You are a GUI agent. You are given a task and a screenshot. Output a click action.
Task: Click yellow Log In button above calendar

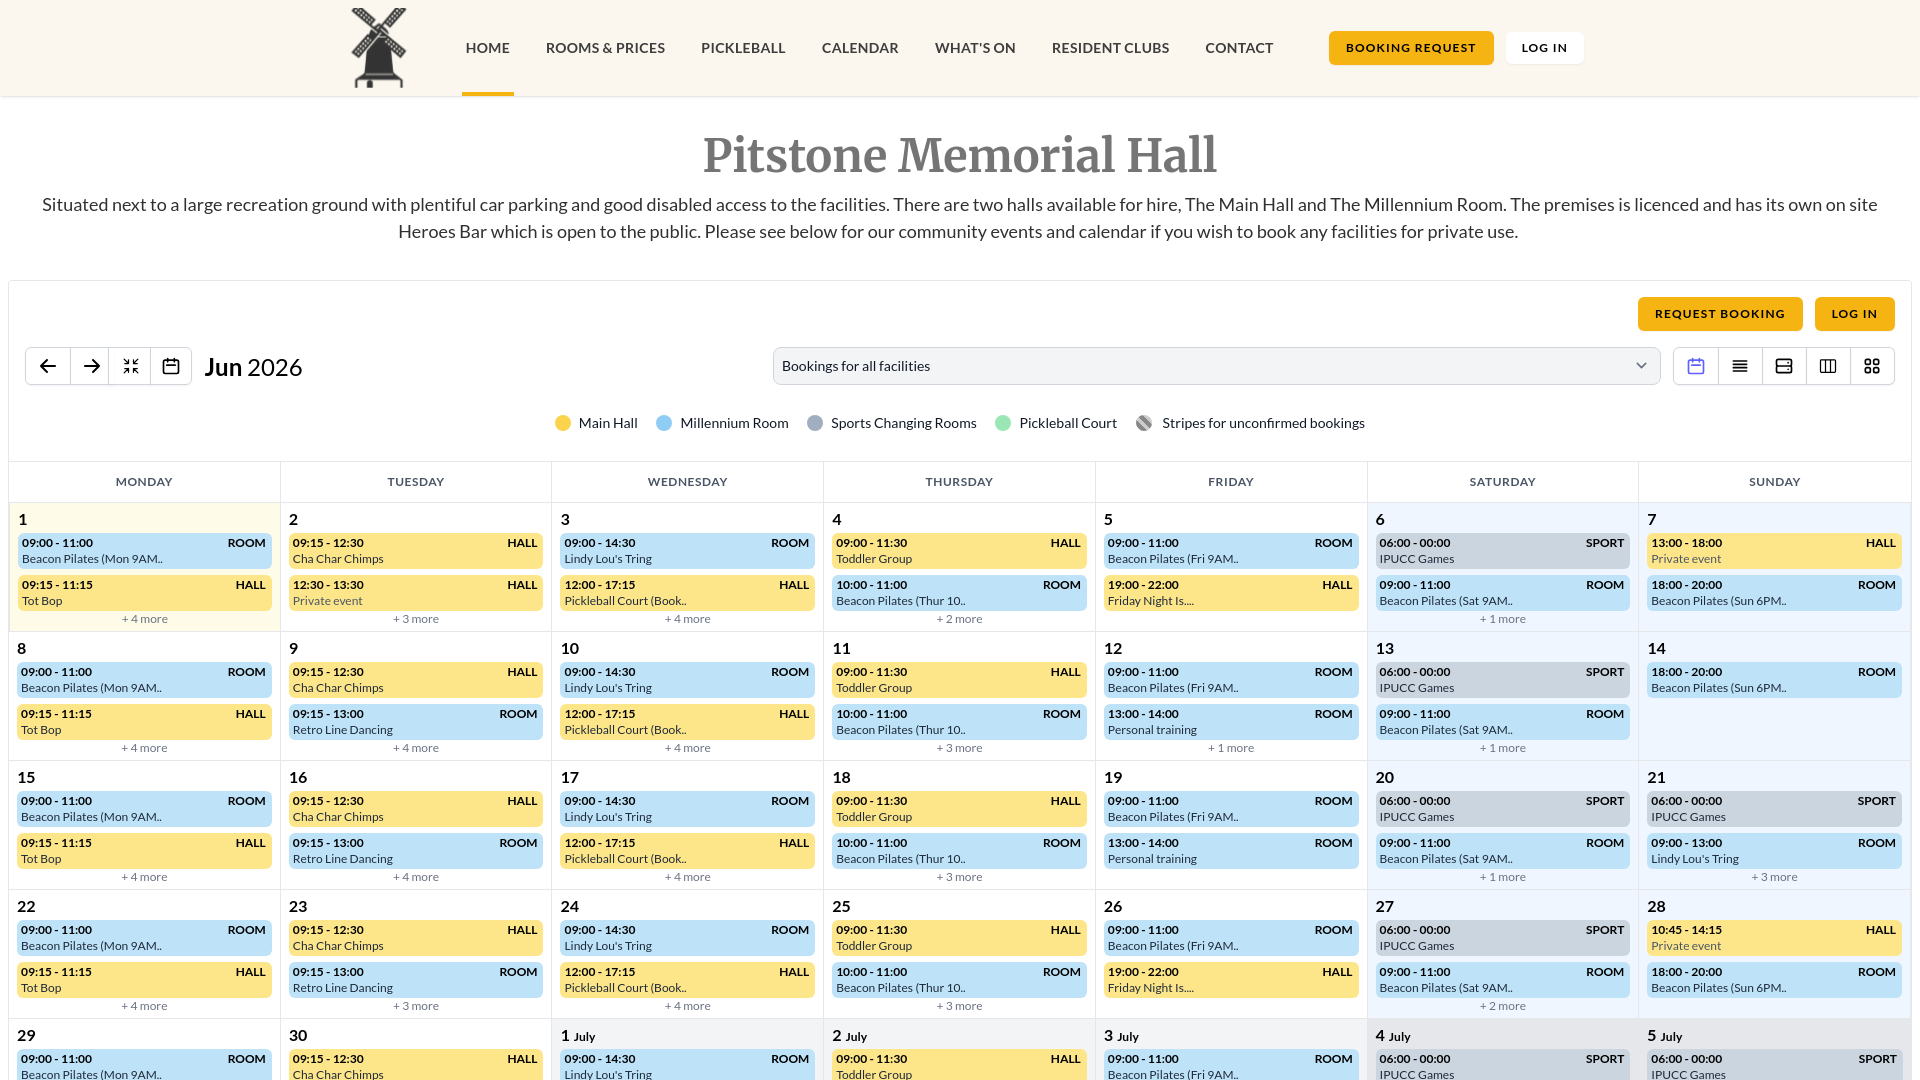click(x=1854, y=314)
